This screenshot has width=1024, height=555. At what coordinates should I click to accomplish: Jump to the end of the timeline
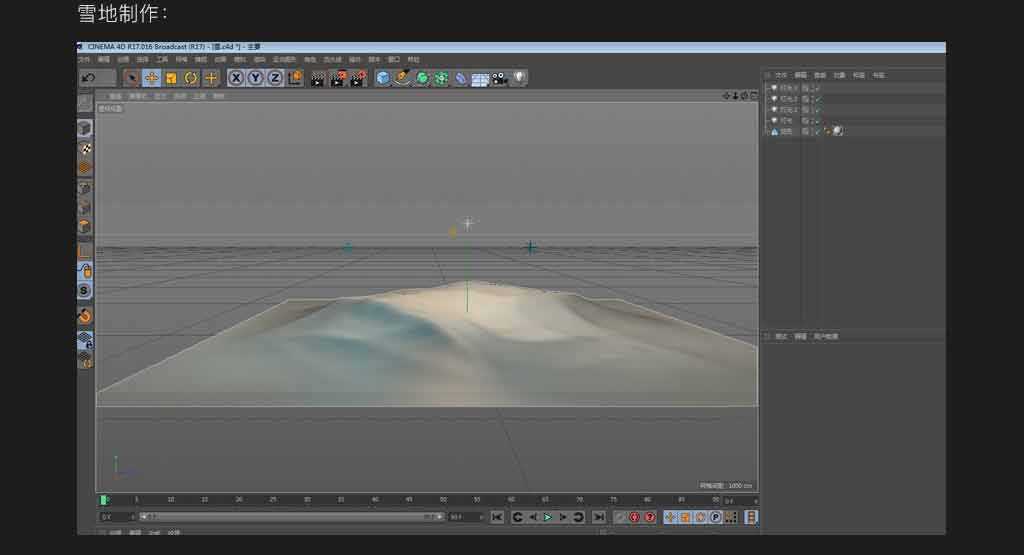[x=598, y=517]
